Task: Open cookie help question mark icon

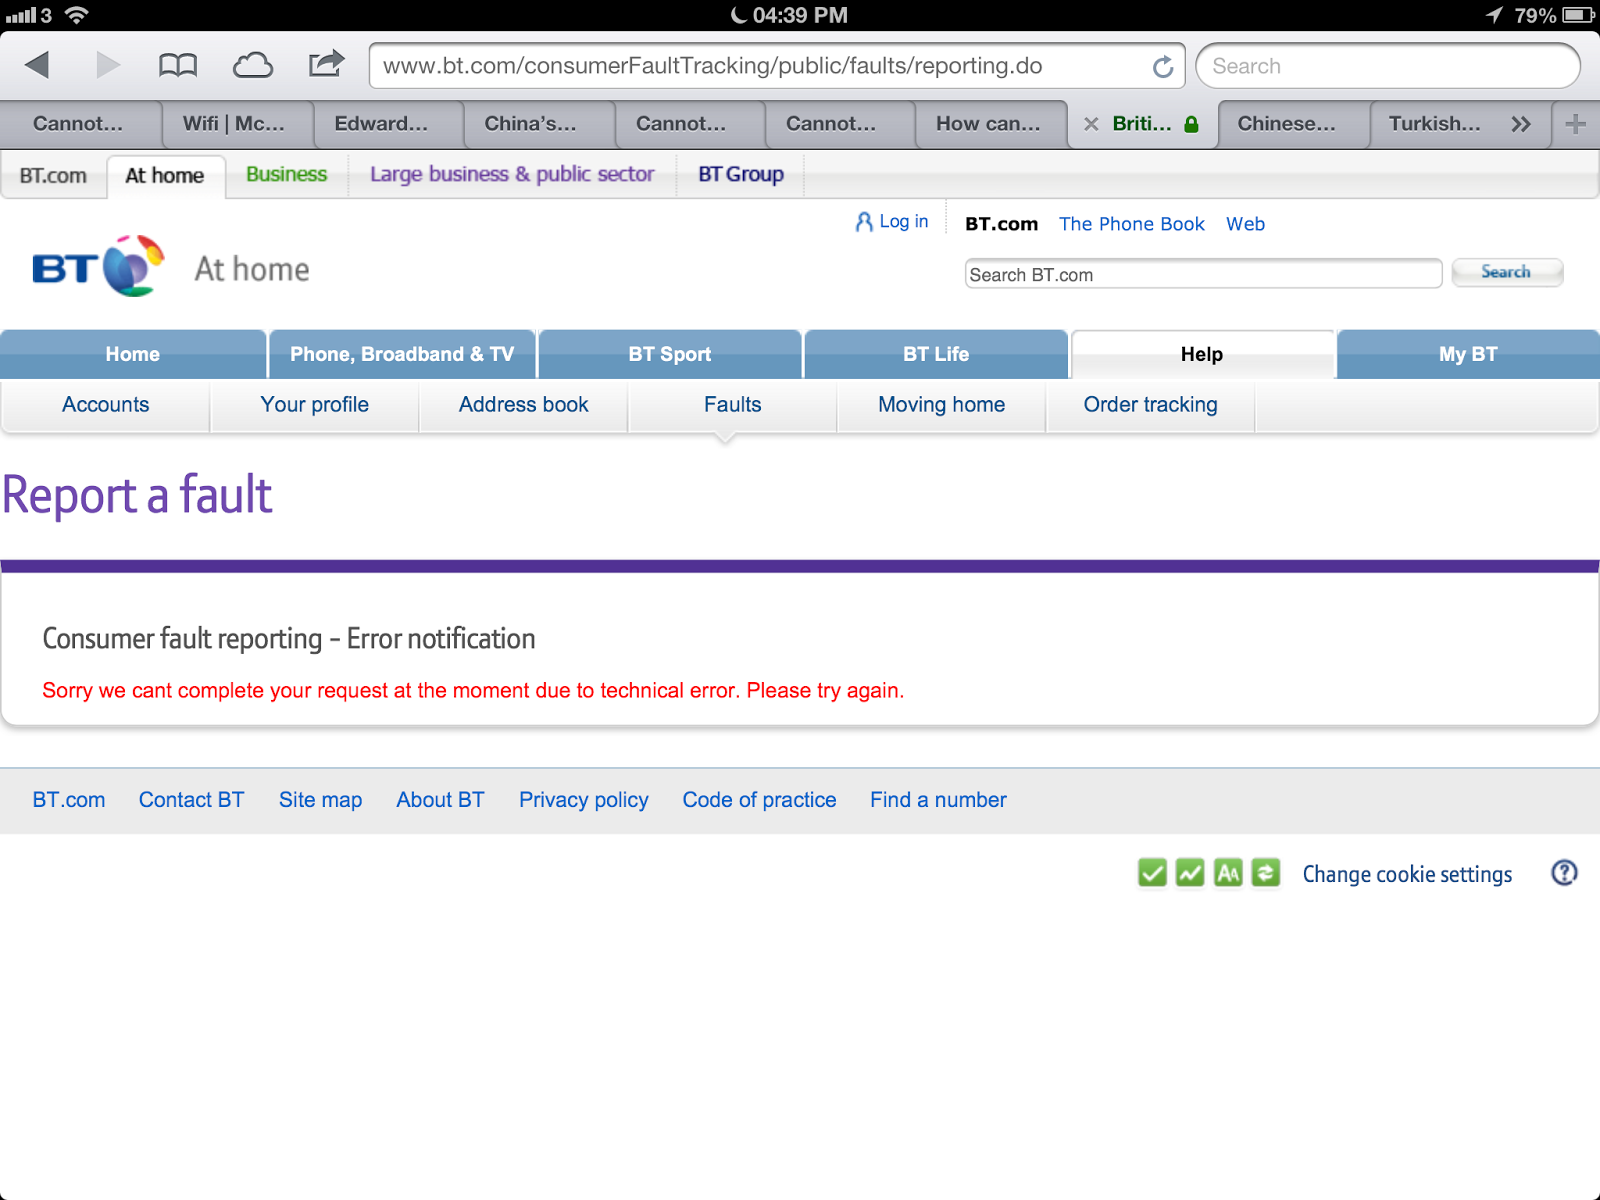Action: click(x=1564, y=873)
